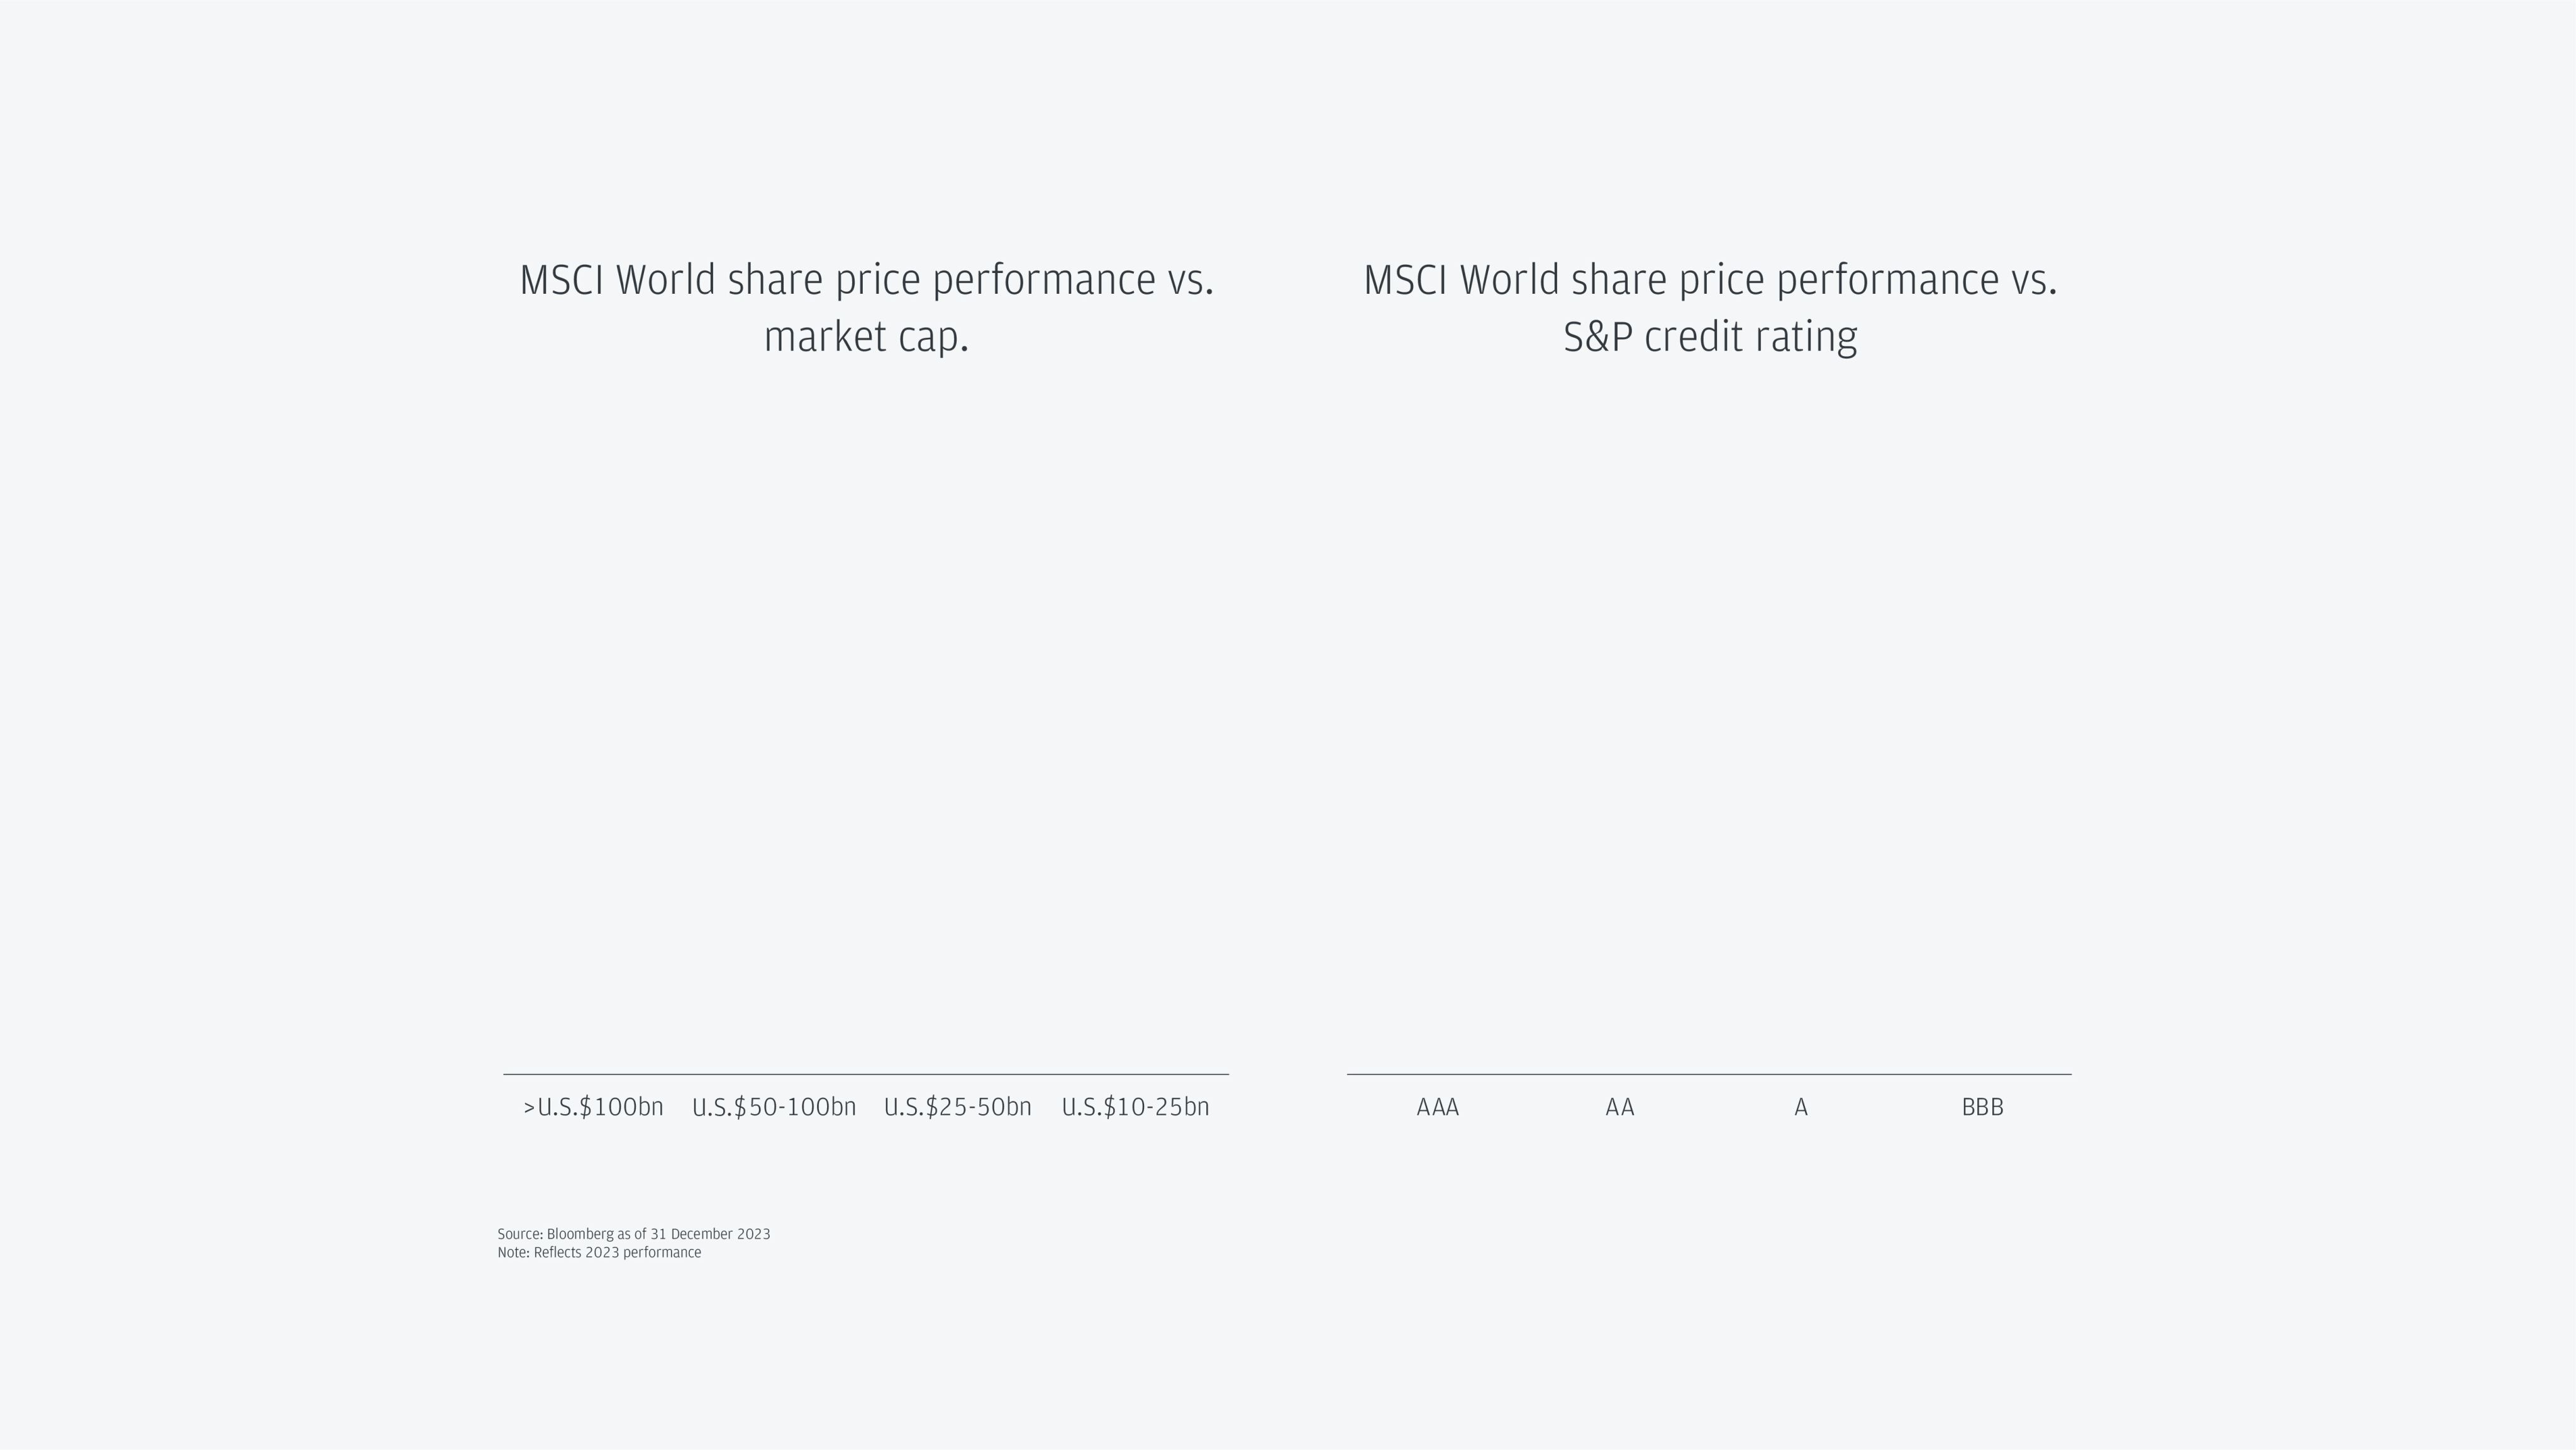Screen dimensions: 2576x1450
Task: Click the market cap chart title's first line
Action: tap(867, 280)
